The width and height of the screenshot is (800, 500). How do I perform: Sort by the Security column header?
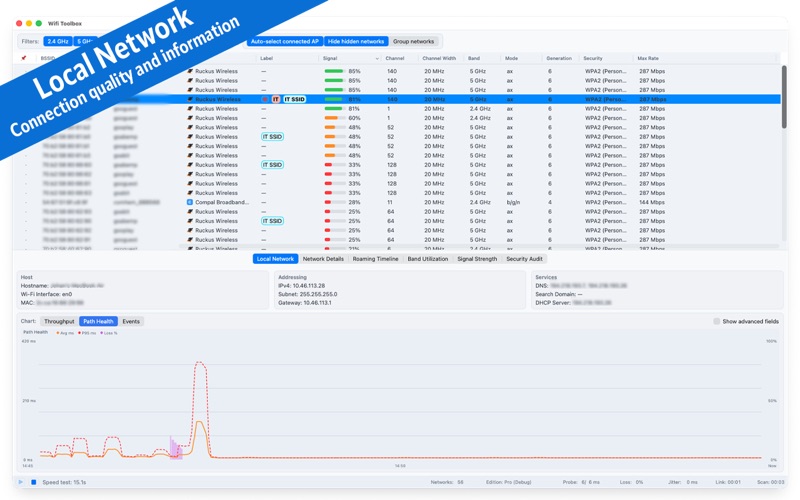593,59
